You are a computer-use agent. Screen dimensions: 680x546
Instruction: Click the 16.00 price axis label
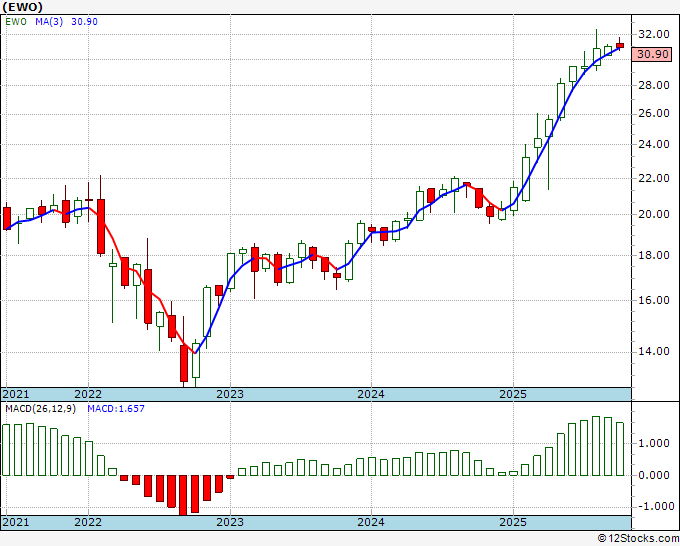pyautogui.click(x=654, y=300)
